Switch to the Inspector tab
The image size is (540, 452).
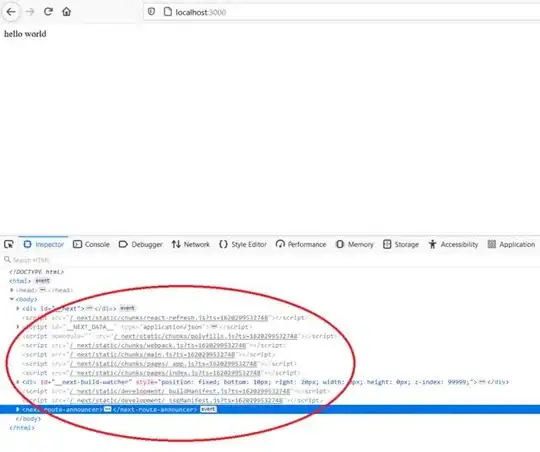[x=43, y=244]
